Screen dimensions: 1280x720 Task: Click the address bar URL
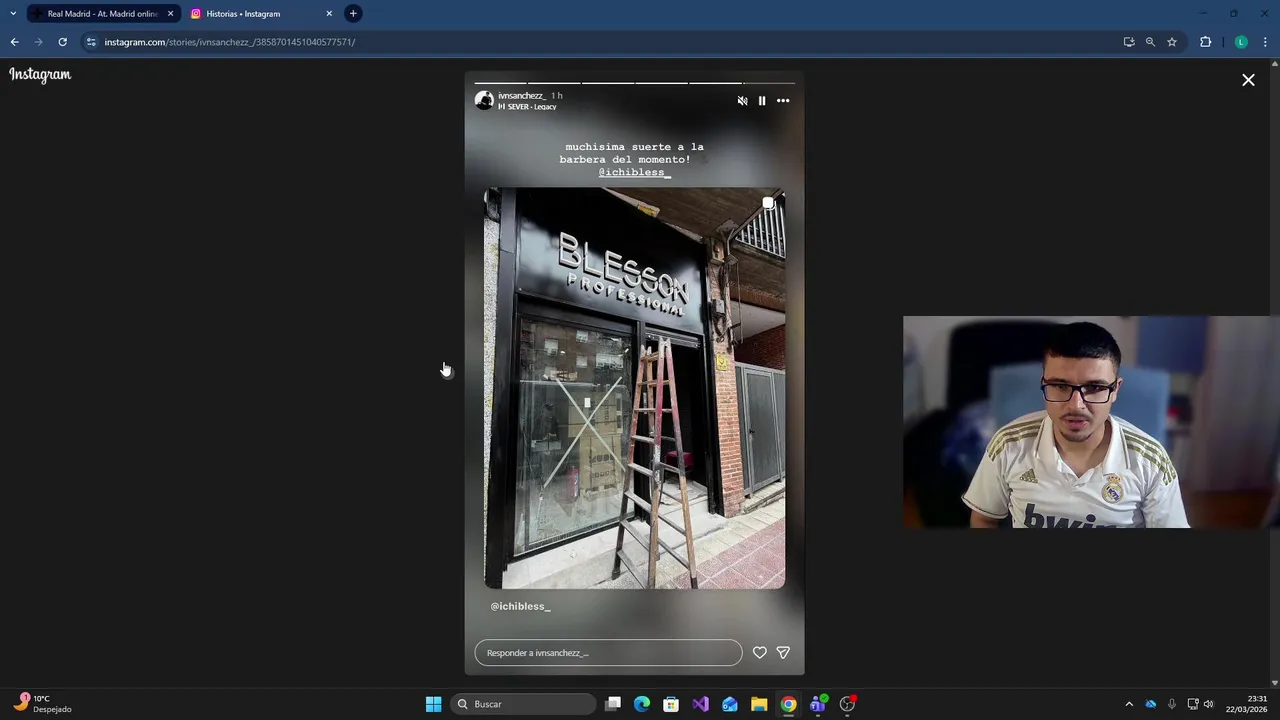tap(229, 42)
